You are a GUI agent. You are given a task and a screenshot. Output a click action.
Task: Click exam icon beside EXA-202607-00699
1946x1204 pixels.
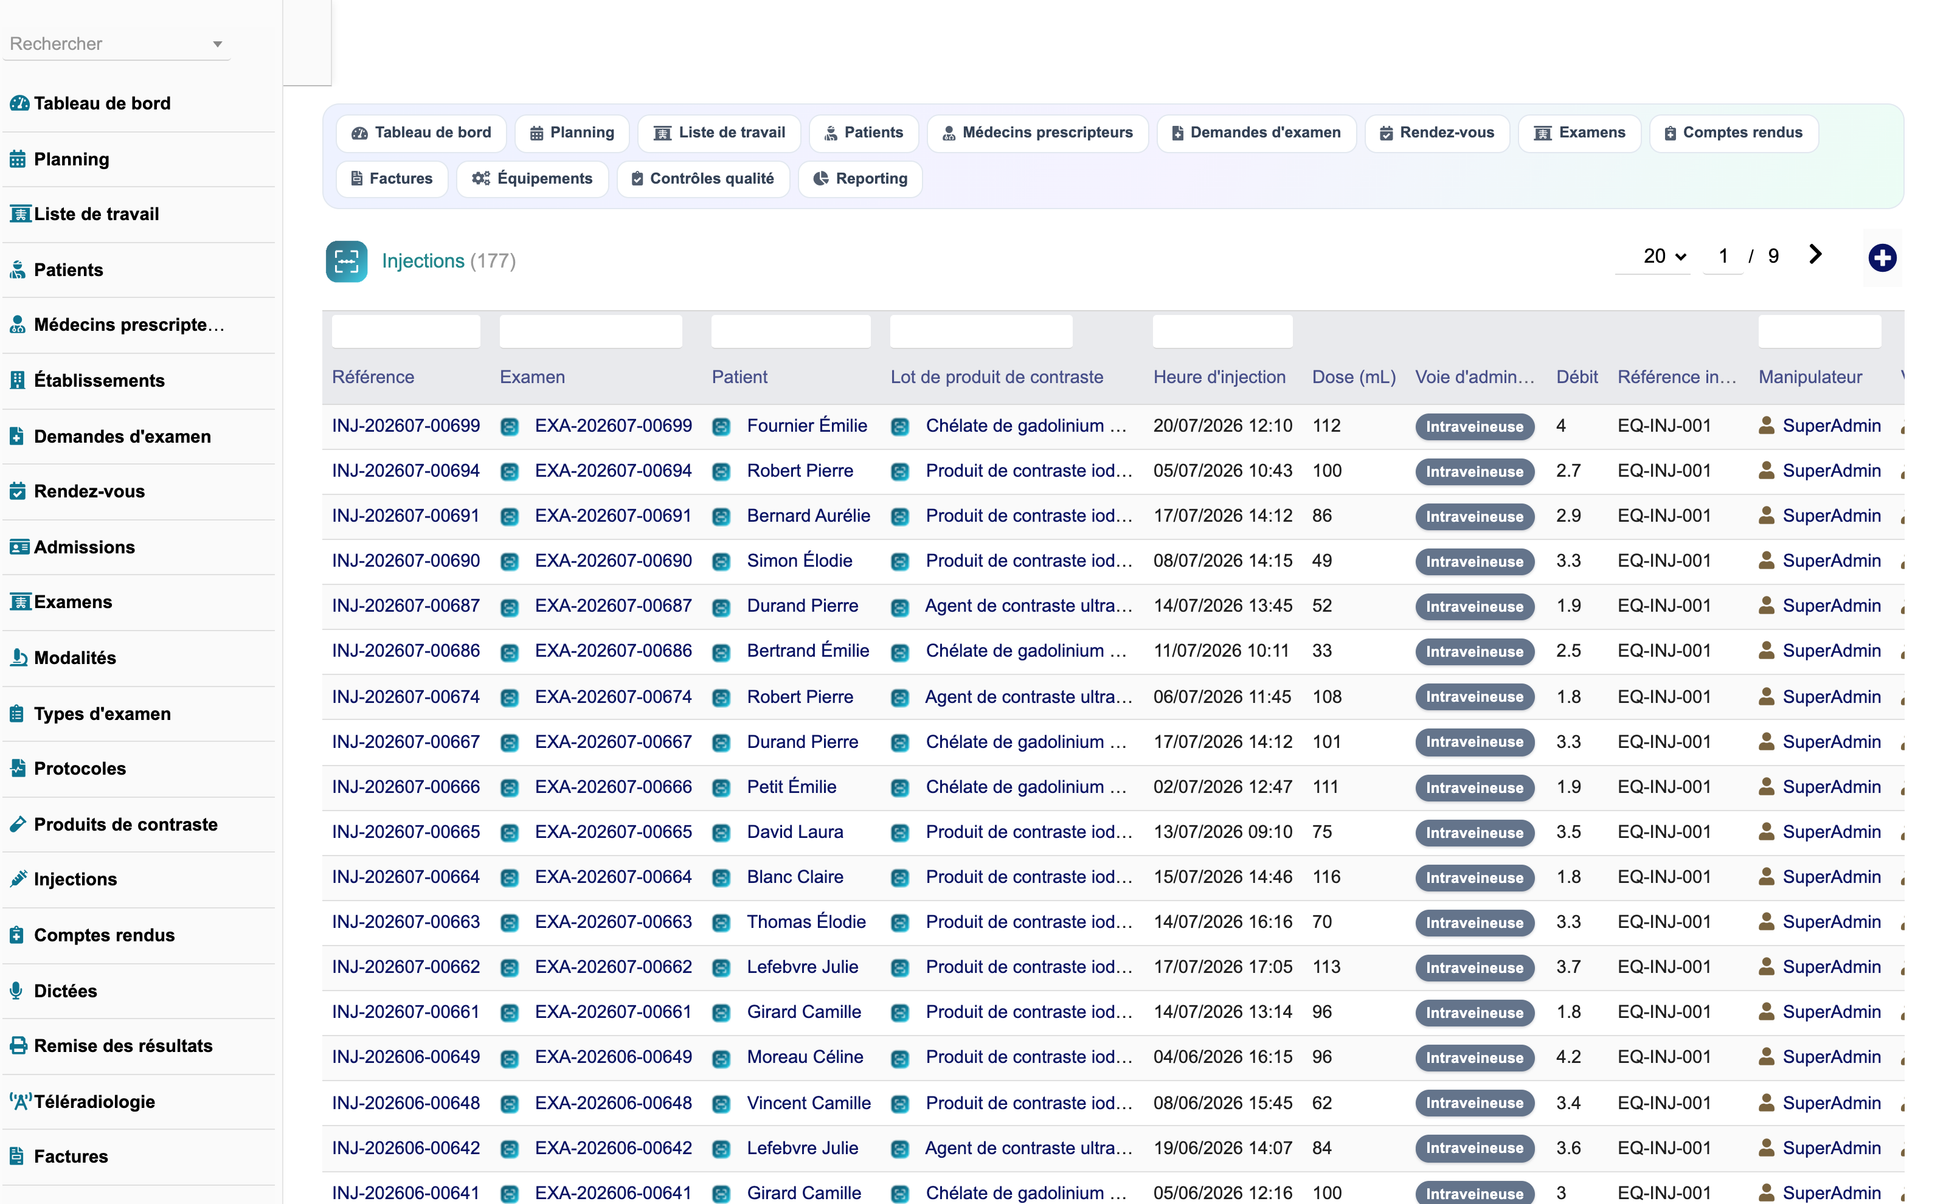509,427
